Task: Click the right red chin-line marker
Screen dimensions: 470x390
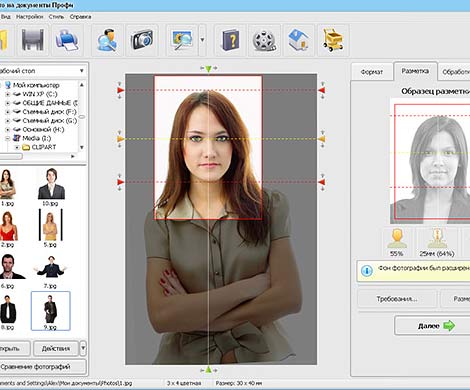Action: point(321,182)
